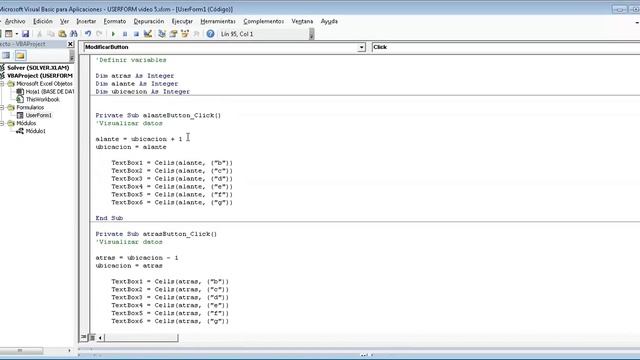Click the Redo arrow icon
Image resolution: width=640 pixels, height=360 pixels.
point(99,34)
